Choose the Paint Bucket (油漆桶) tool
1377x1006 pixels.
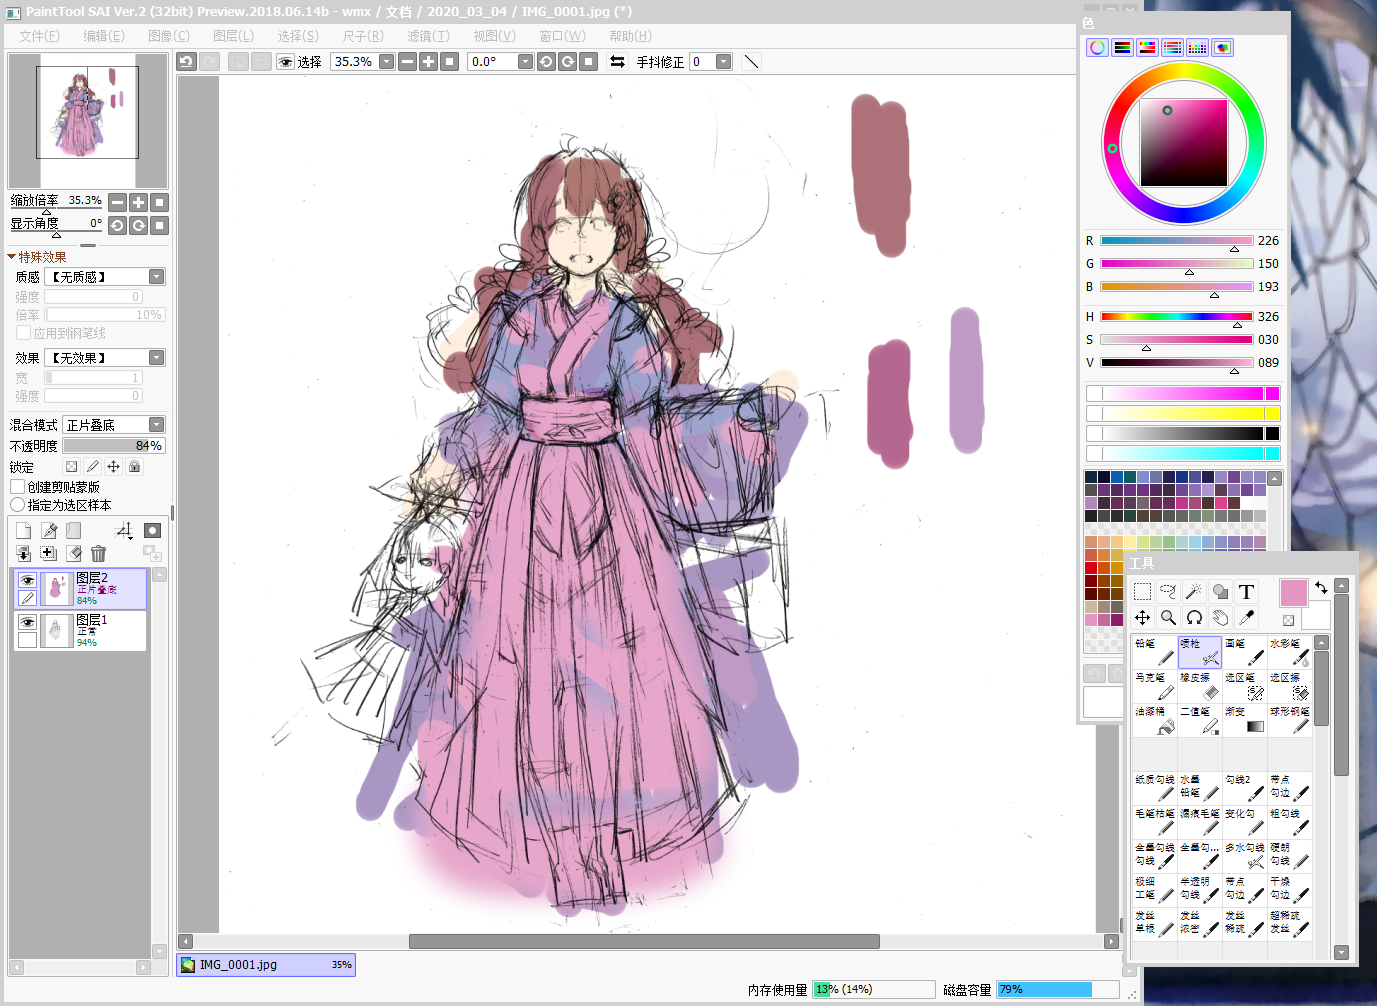click(x=1155, y=720)
